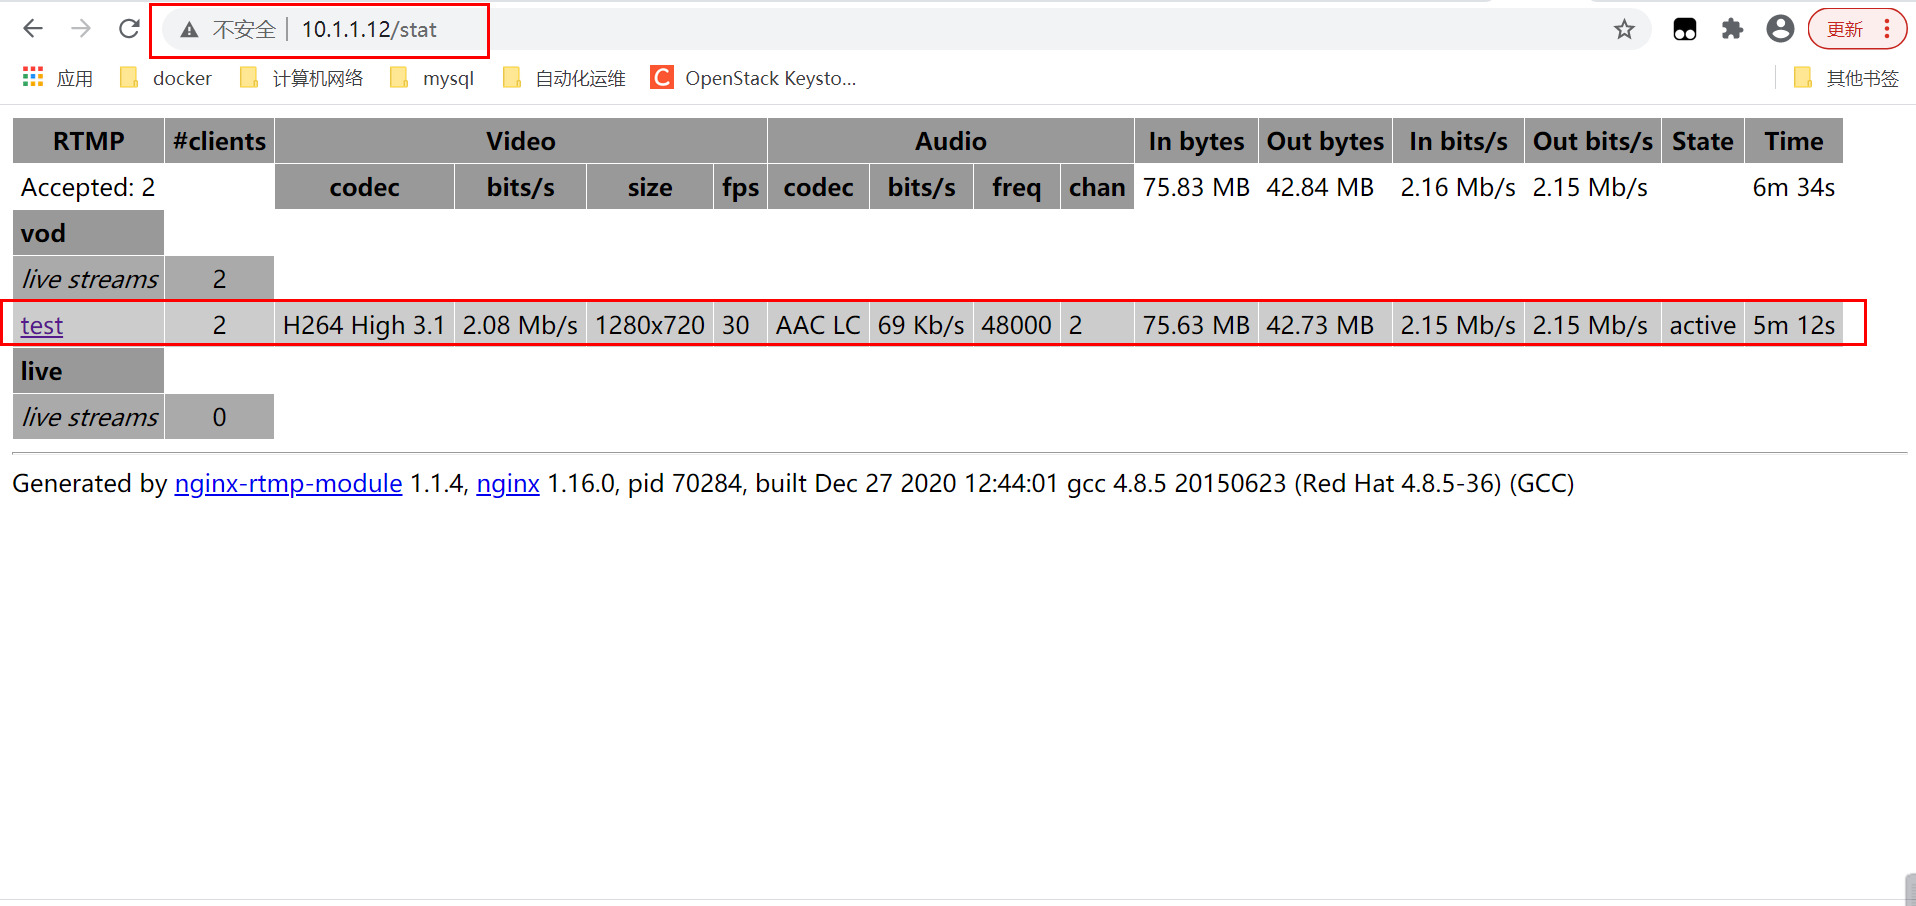The image size is (1916, 906).
Task: Click the Accepted: 2 cell
Action: [x=88, y=187]
